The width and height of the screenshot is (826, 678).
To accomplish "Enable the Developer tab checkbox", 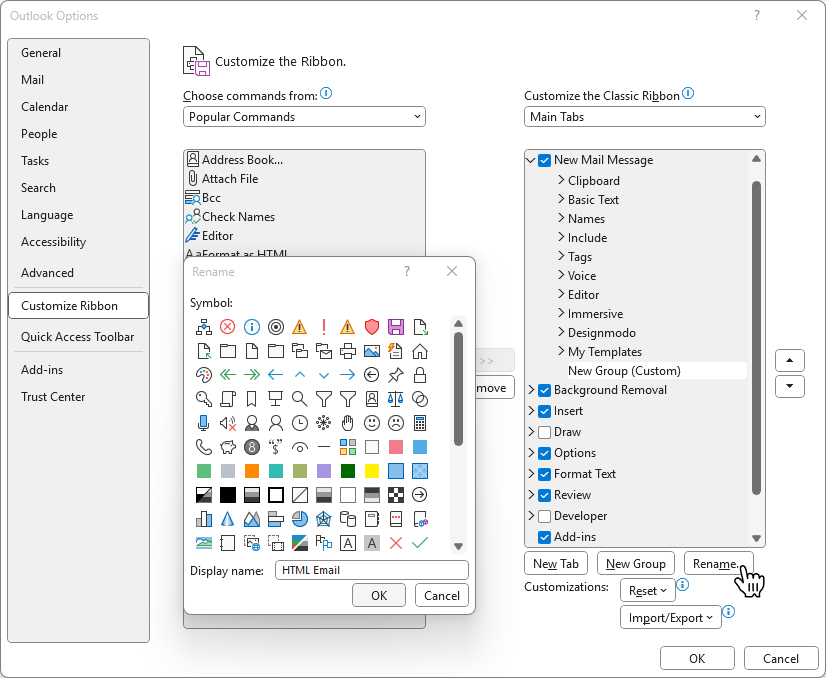I will point(545,516).
